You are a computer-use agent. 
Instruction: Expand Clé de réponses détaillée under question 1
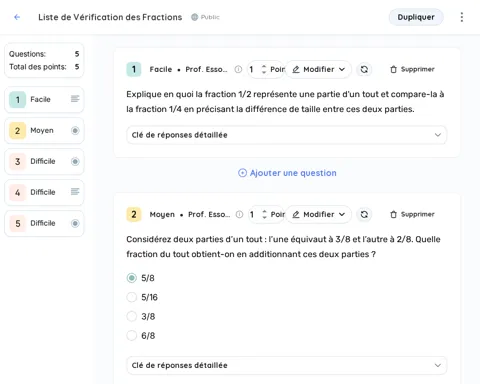pos(286,135)
